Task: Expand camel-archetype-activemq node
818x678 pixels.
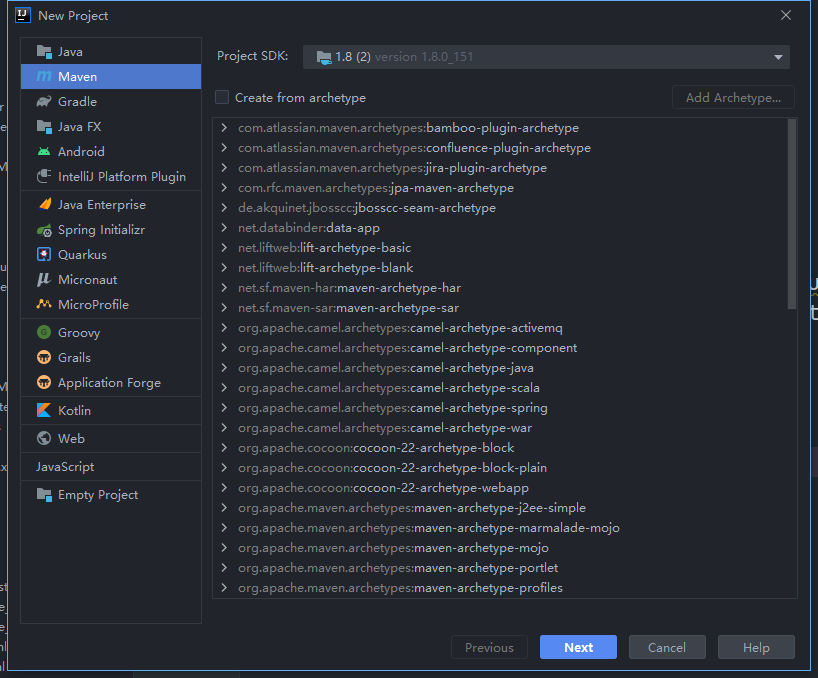Action: (x=224, y=328)
